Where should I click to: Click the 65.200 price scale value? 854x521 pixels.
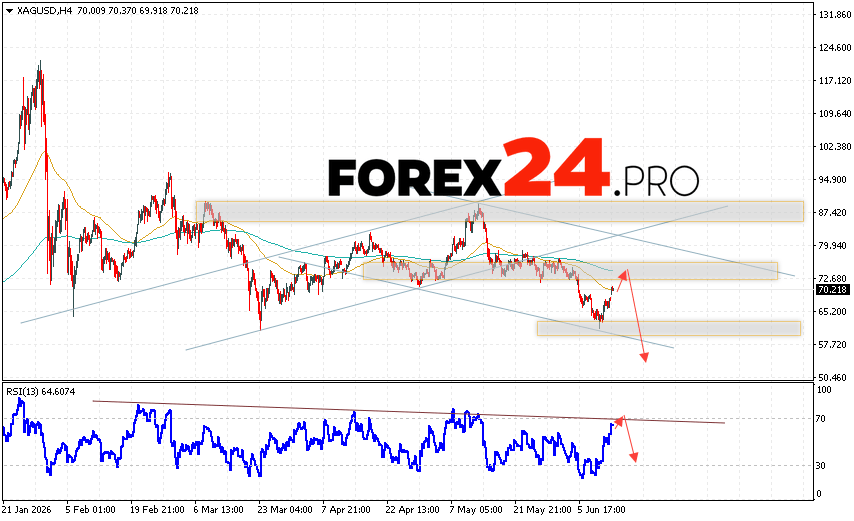834,311
